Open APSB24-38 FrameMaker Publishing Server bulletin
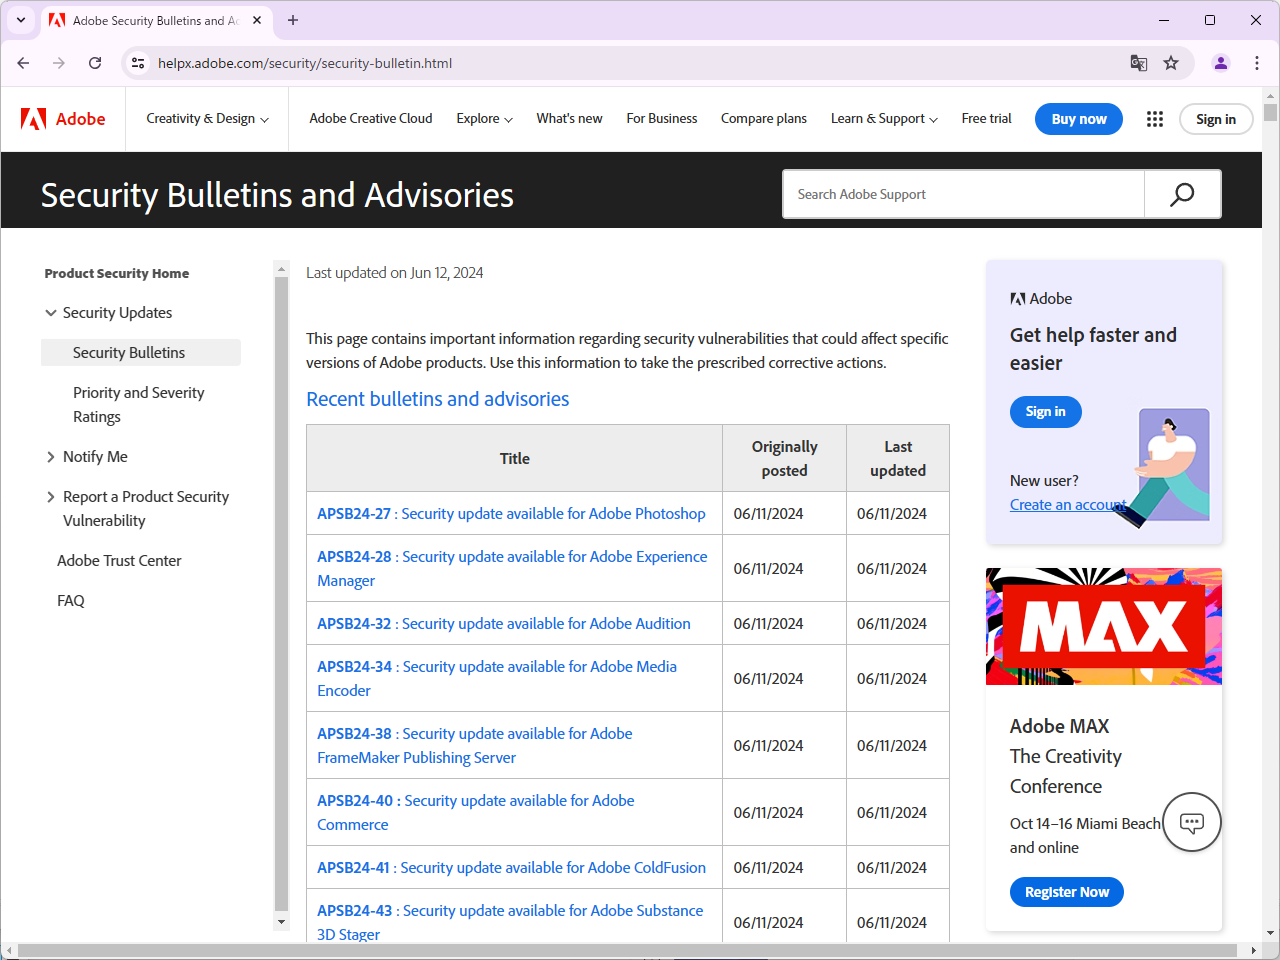Image resolution: width=1280 pixels, height=960 pixels. tap(475, 745)
